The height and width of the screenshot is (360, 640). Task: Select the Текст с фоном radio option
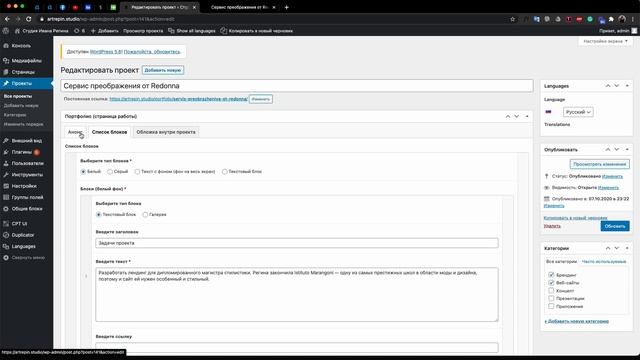pyautogui.click(x=137, y=172)
